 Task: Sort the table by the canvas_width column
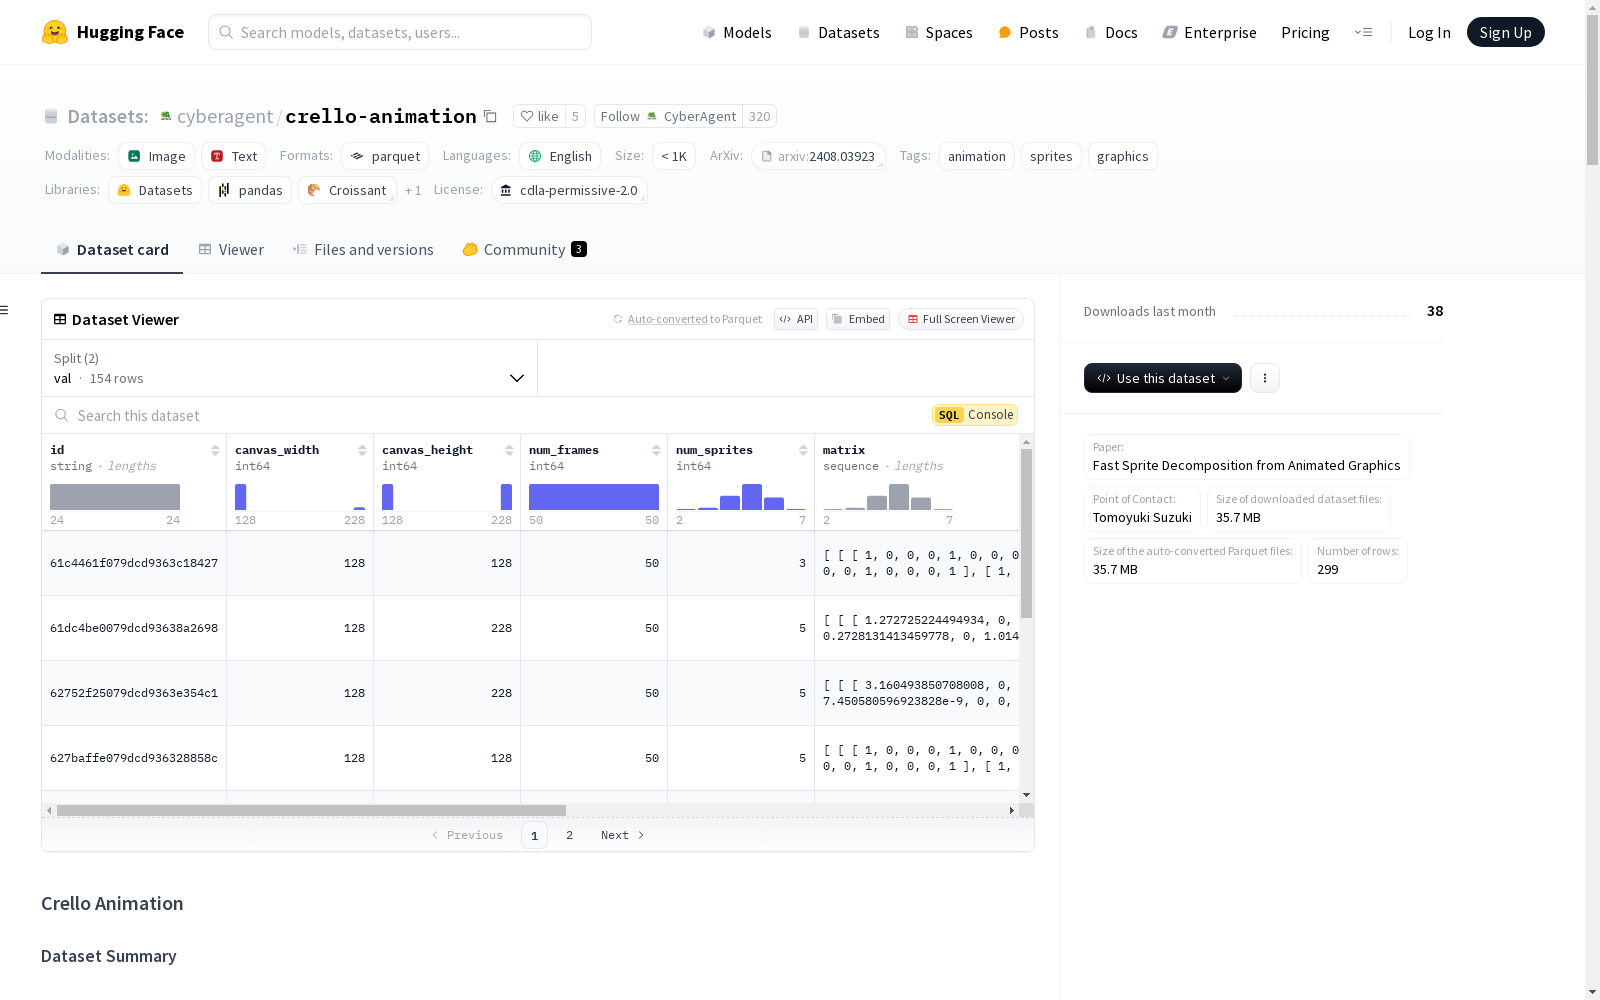(x=362, y=450)
